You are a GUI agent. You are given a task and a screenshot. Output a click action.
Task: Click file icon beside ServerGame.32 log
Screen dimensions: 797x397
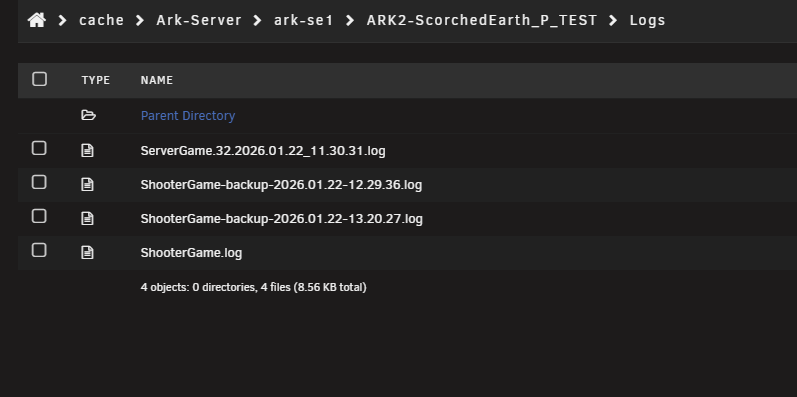(x=87, y=150)
